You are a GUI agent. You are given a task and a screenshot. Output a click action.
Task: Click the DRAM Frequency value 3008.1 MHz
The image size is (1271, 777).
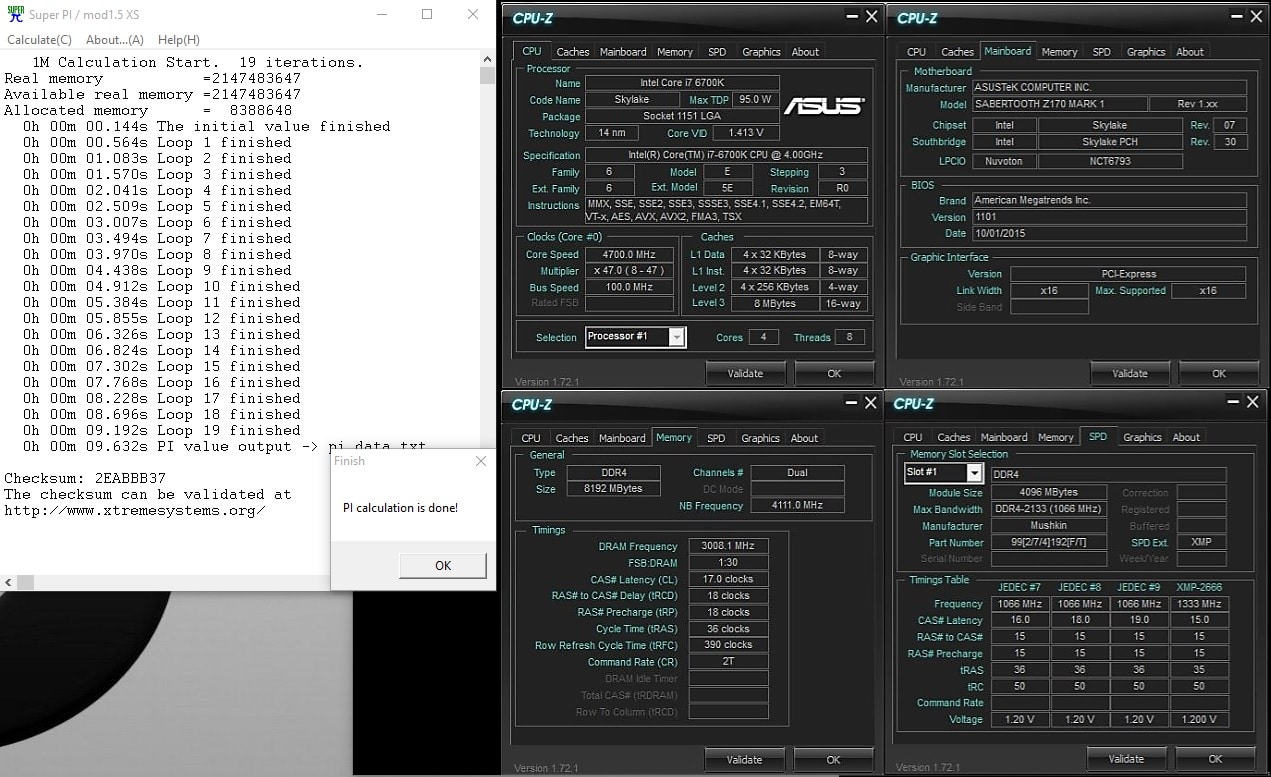coord(728,546)
